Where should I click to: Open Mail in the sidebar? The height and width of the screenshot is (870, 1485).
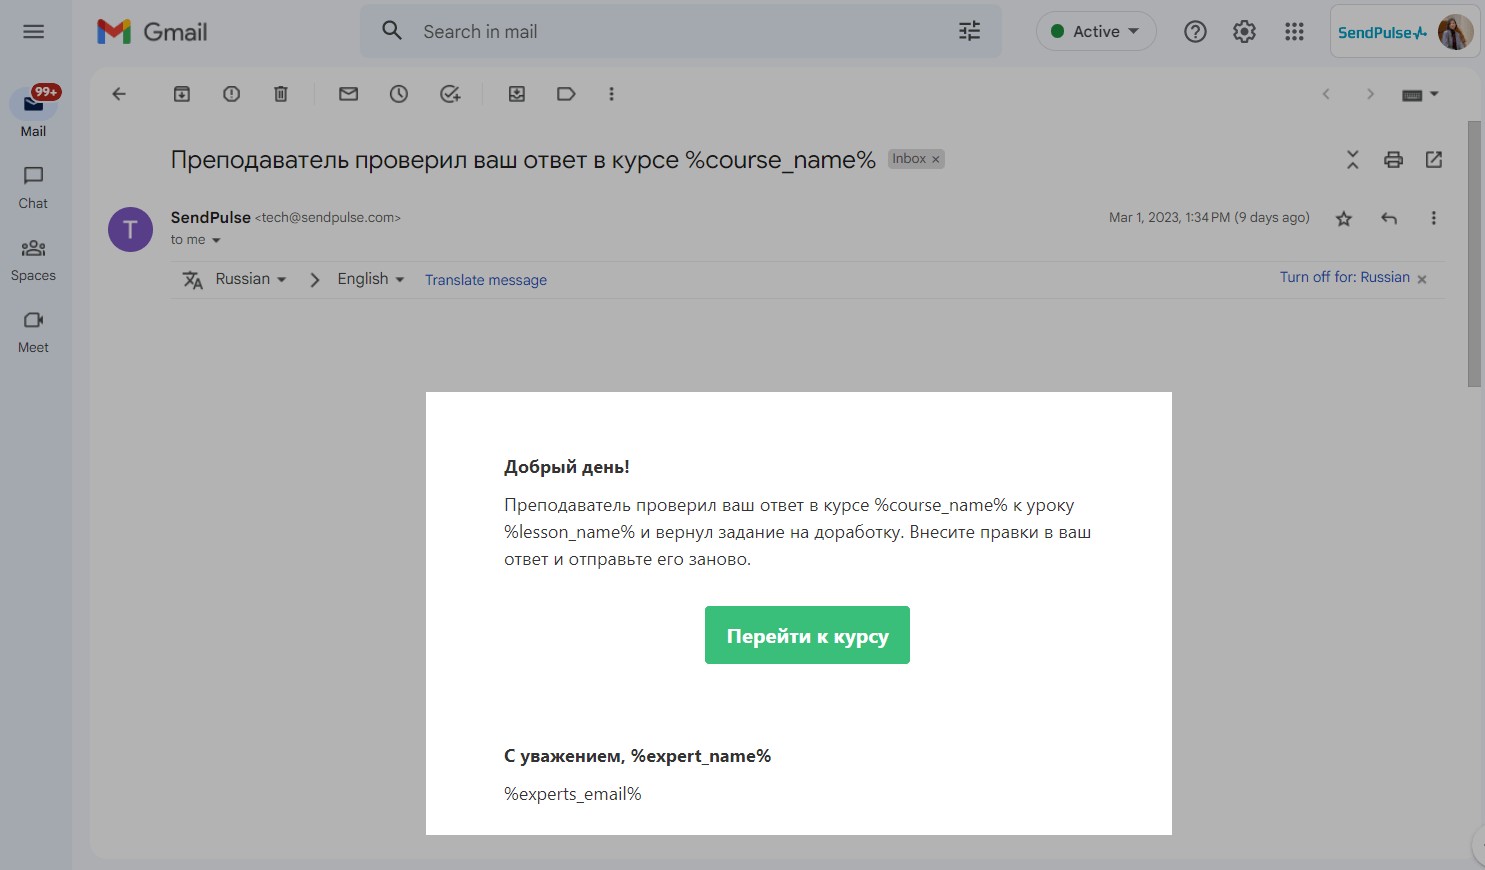pyautogui.click(x=33, y=112)
